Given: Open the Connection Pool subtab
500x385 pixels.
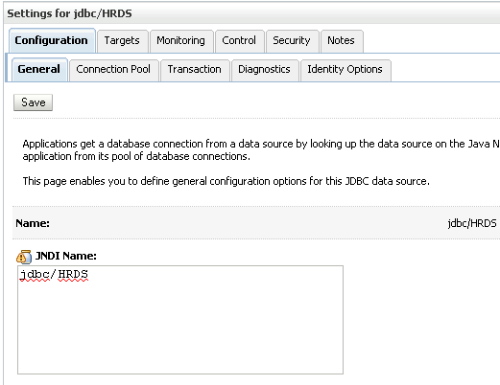Looking at the screenshot, I should point(113,69).
